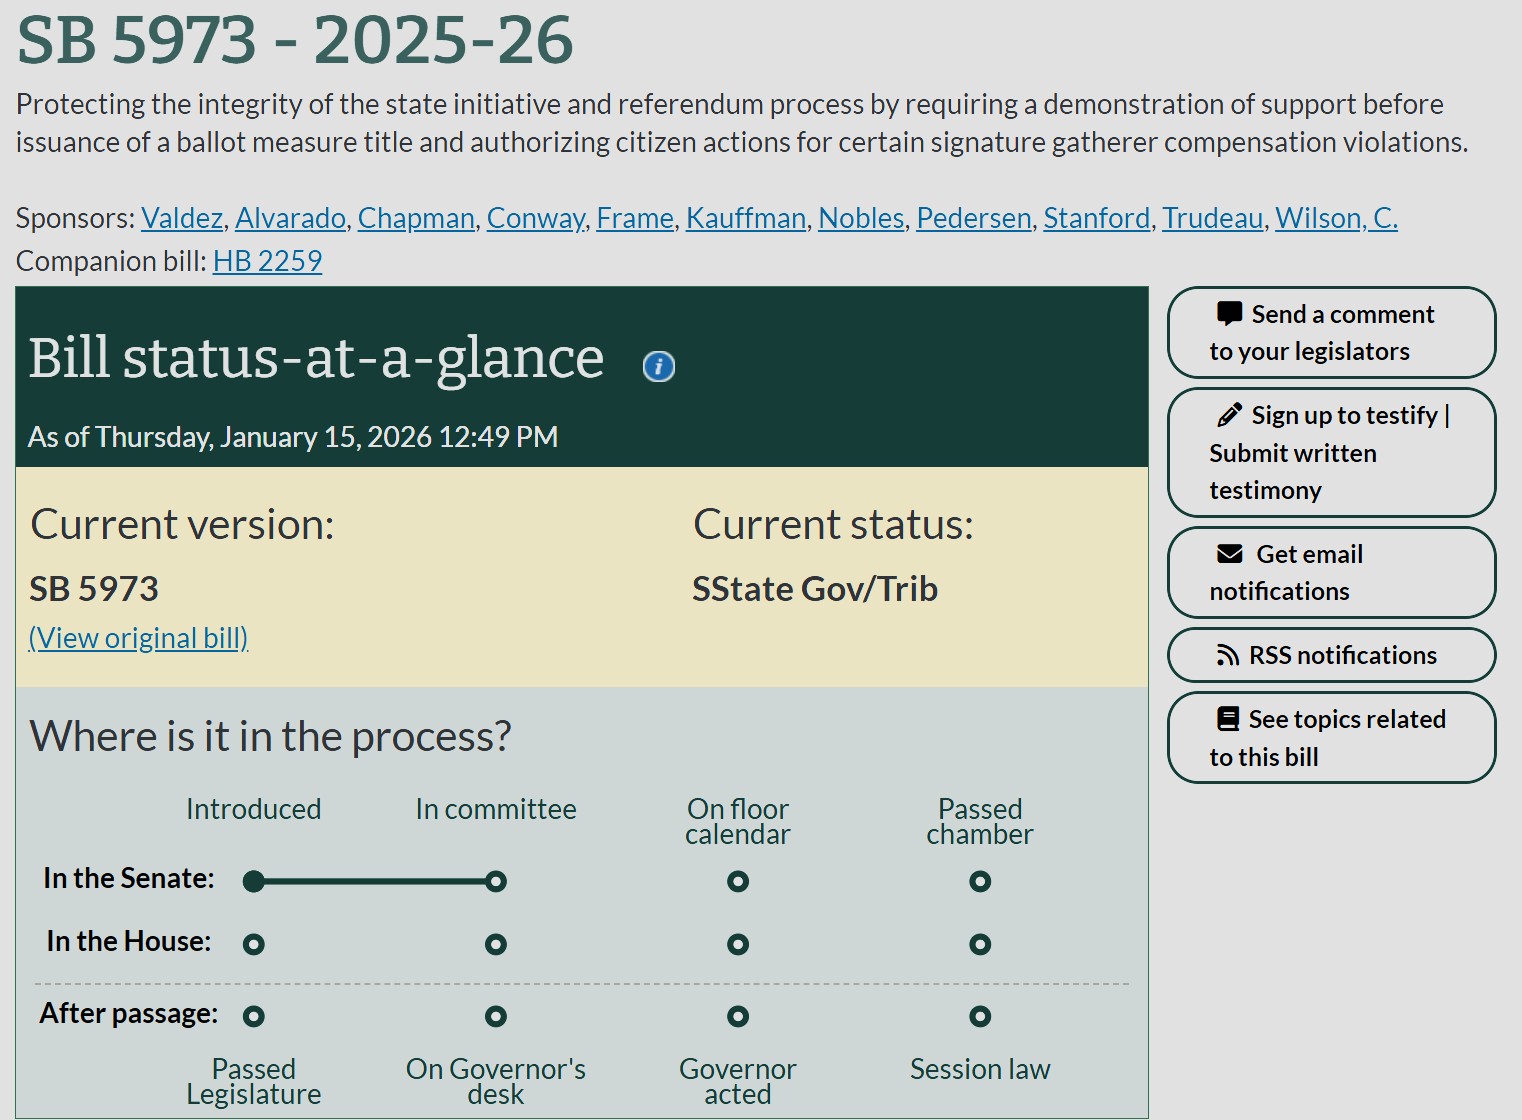Click the envelope icon in Get email notifications
This screenshot has height=1120, width=1522.
coord(1229,554)
